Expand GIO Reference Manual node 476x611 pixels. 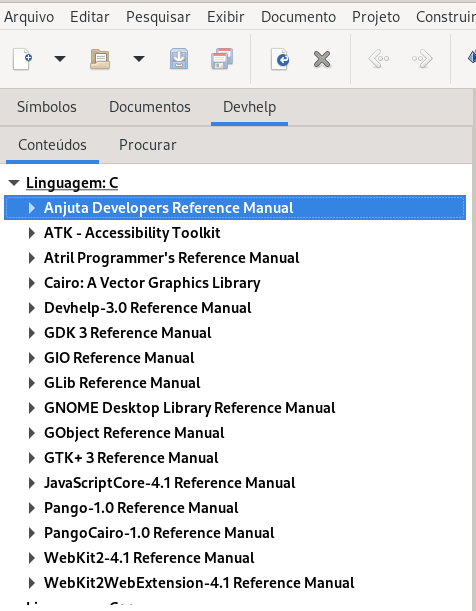(x=32, y=358)
